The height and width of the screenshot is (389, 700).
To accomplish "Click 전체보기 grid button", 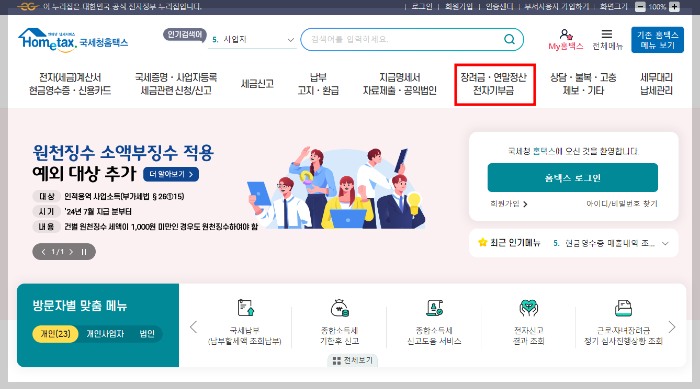I will 353,360.
